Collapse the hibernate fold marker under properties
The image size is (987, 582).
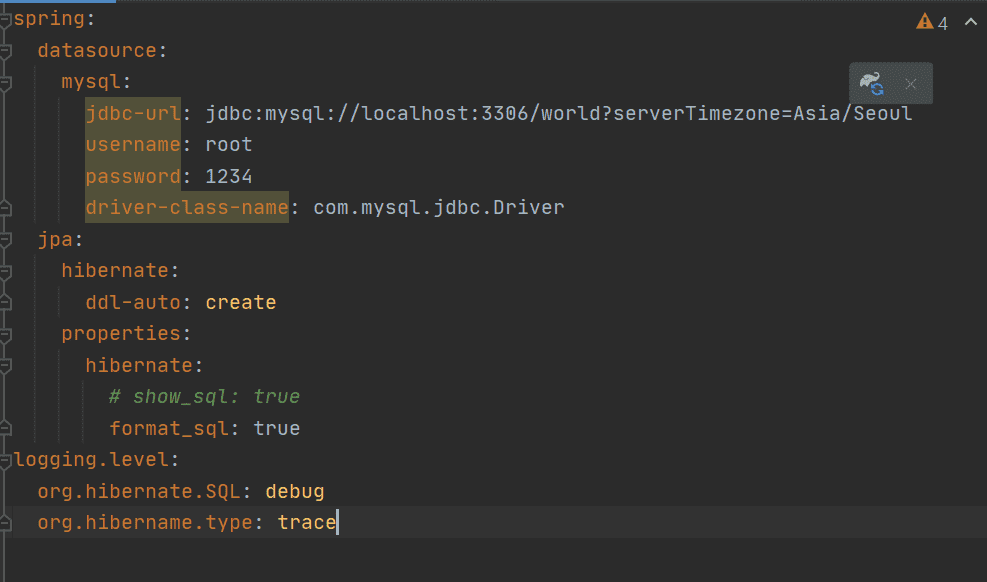coord(5,366)
